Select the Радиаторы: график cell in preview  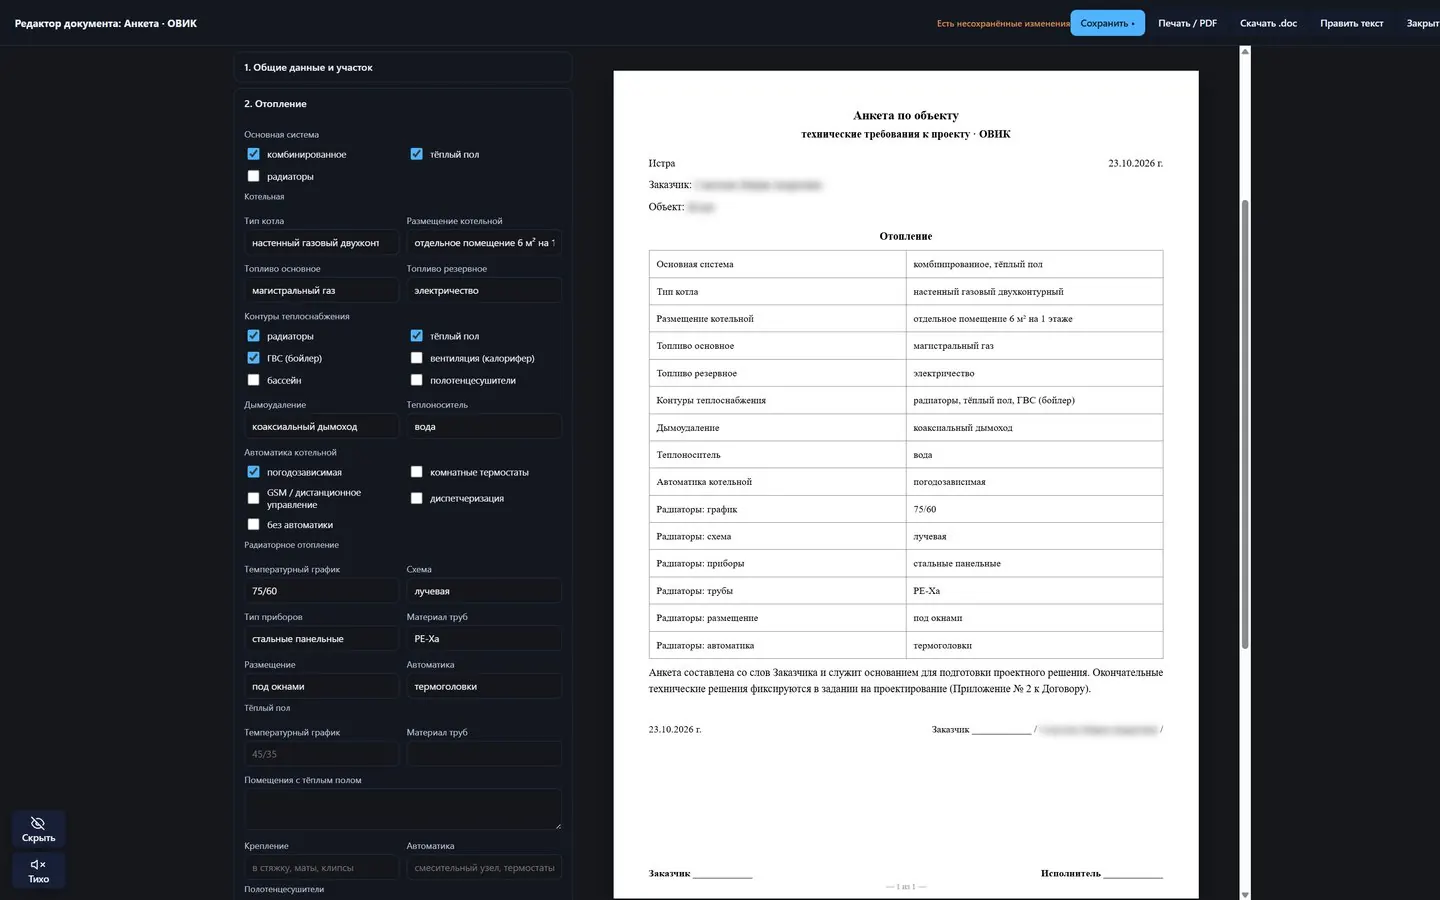(x=777, y=509)
